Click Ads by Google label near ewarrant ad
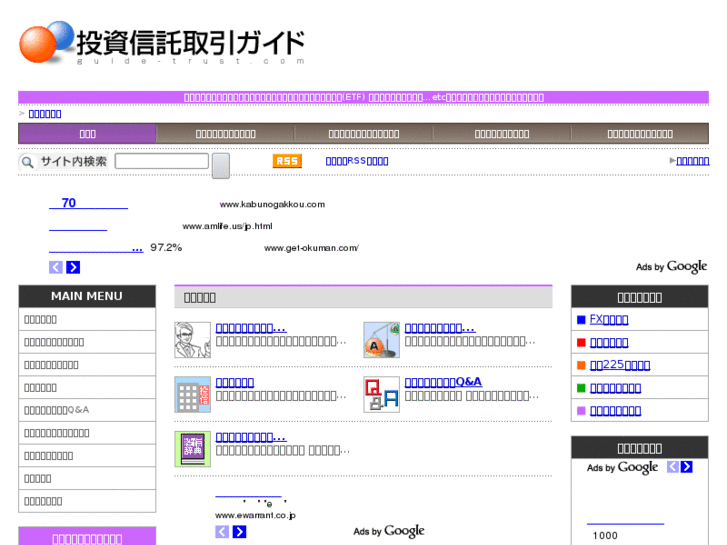Screen dimensions: 727x545 coord(389,531)
